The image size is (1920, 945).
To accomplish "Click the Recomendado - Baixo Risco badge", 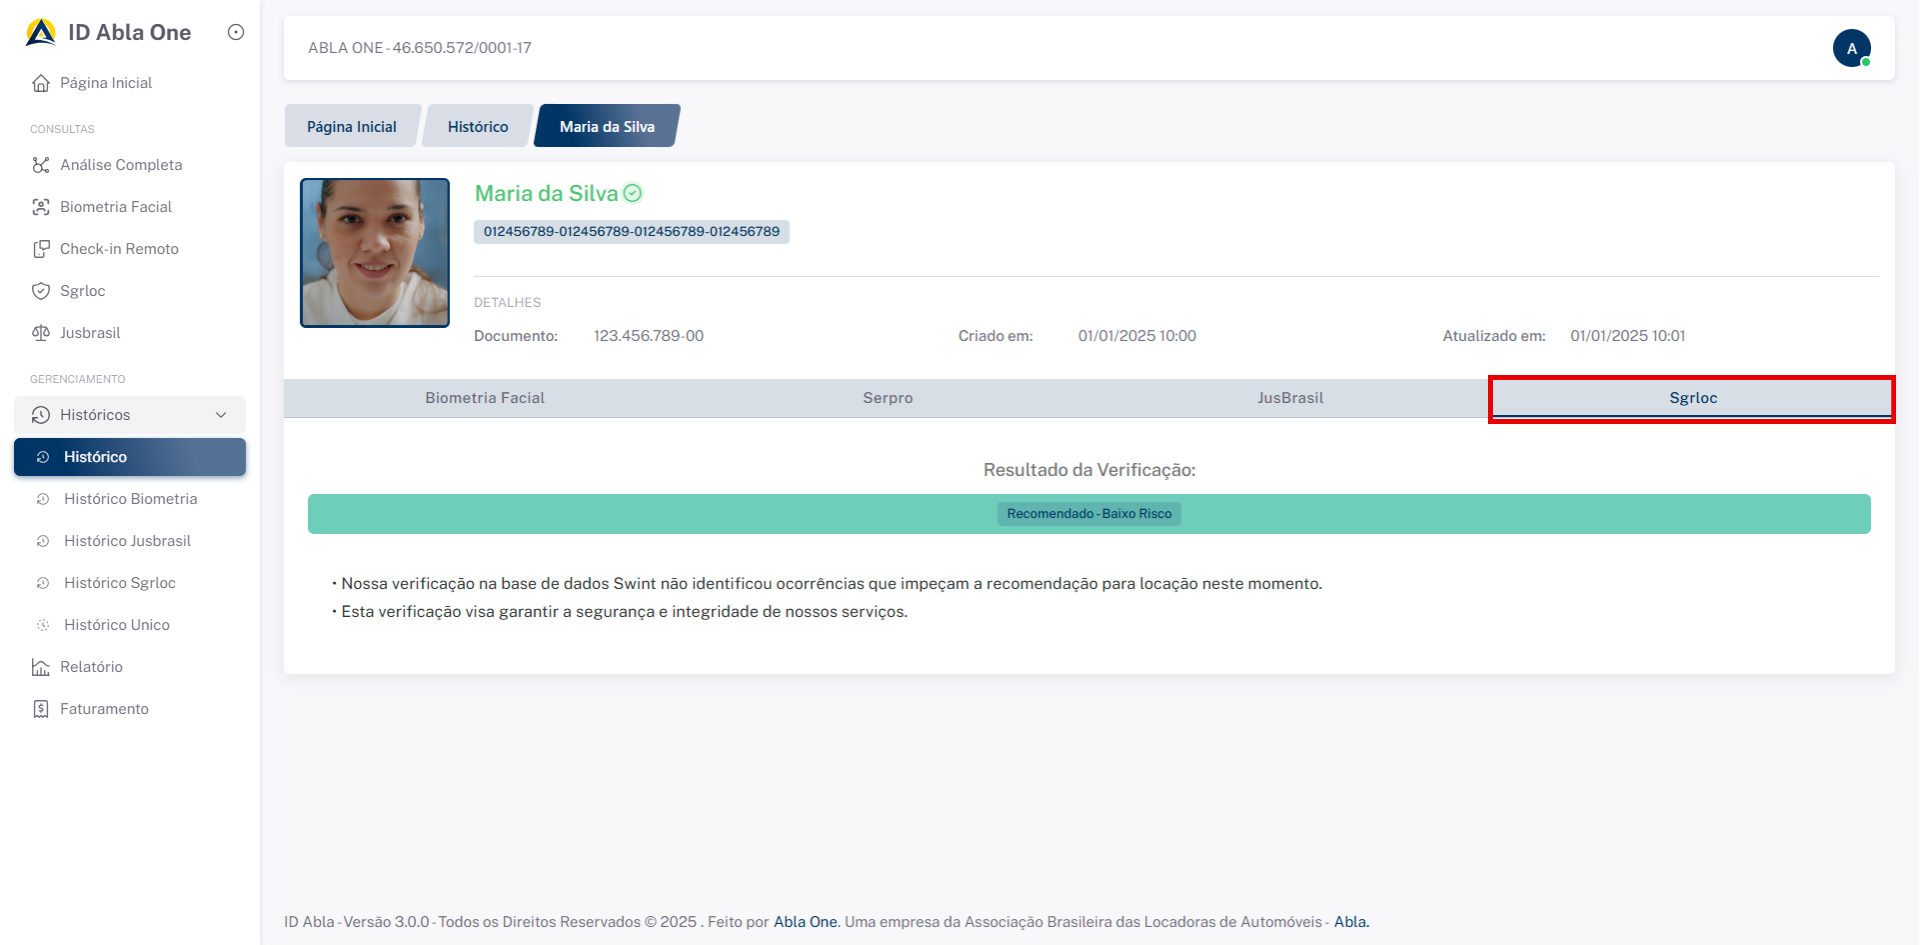I will click(x=1089, y=514).
